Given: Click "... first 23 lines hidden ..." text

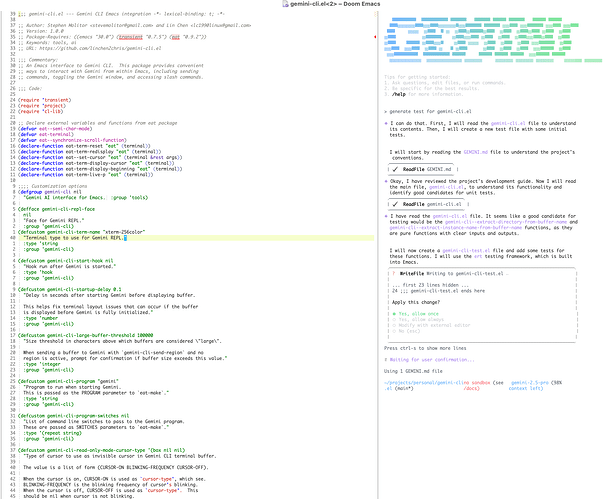Looking at the screenshot, I should tap(430, 285).
